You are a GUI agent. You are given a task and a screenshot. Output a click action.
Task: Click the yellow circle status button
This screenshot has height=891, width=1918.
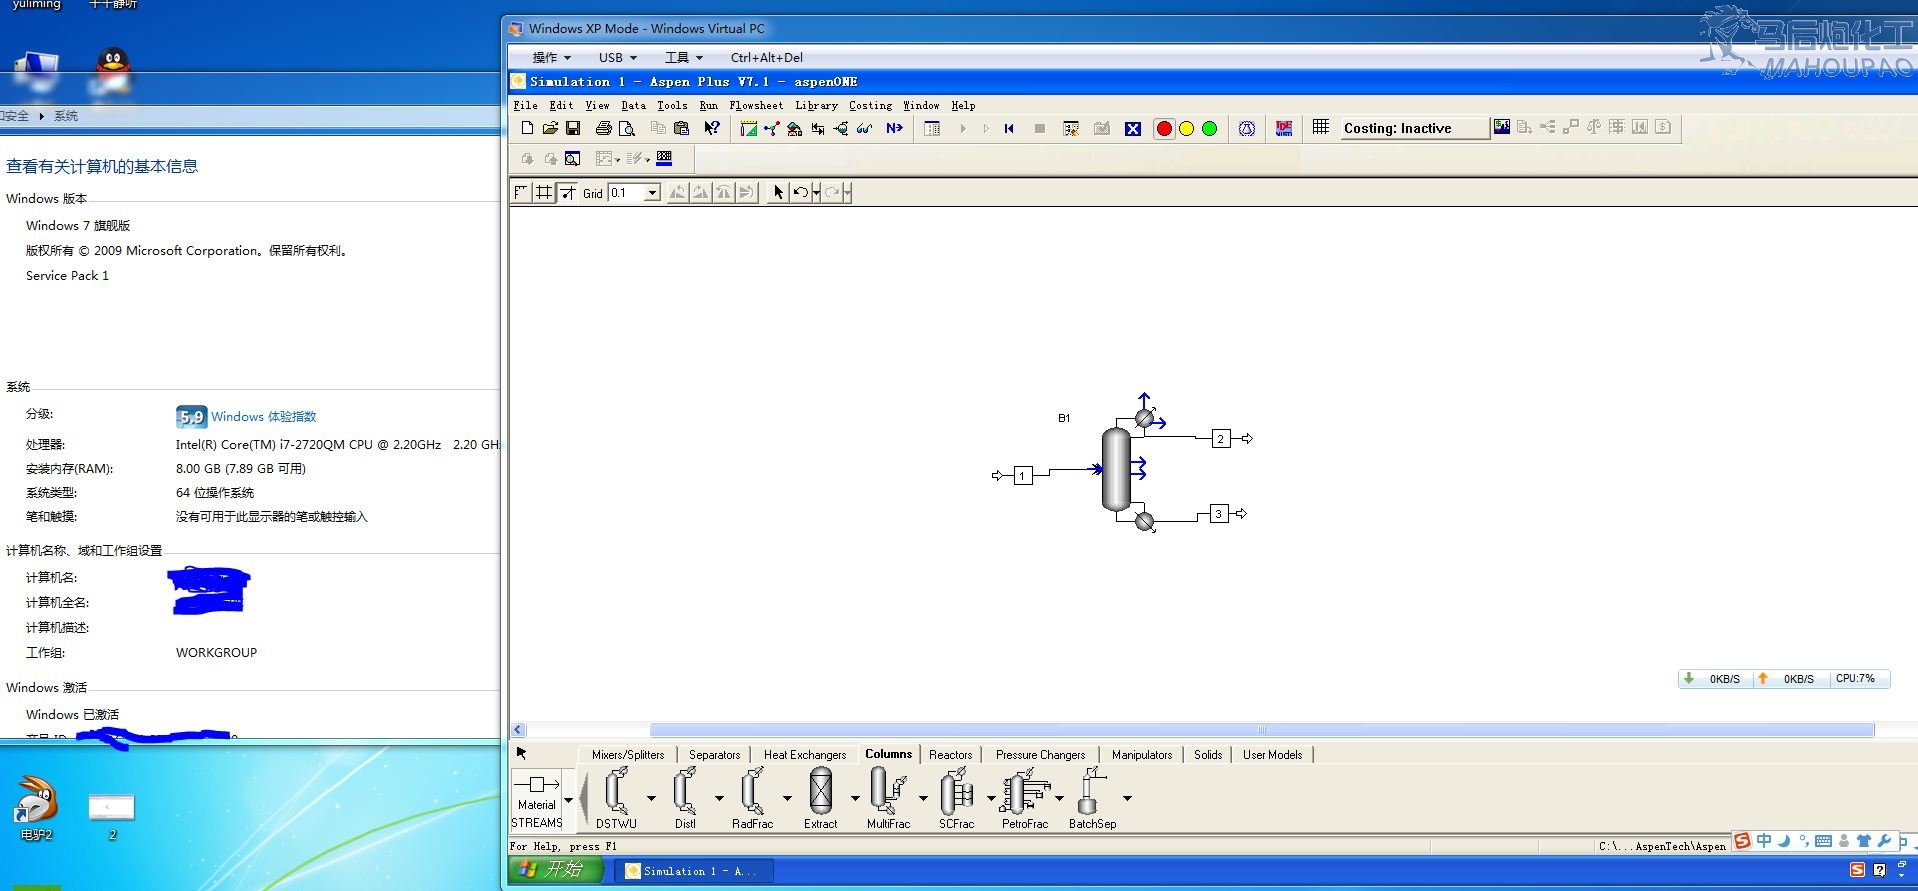click(x=1186, y=128)
